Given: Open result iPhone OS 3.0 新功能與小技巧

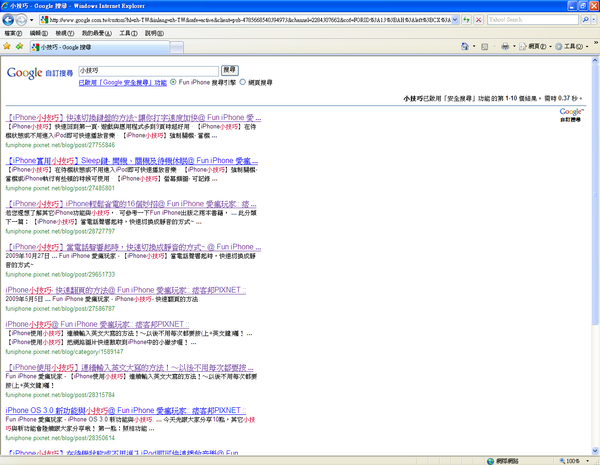Looking at the screenshot, I should (126, 410).
